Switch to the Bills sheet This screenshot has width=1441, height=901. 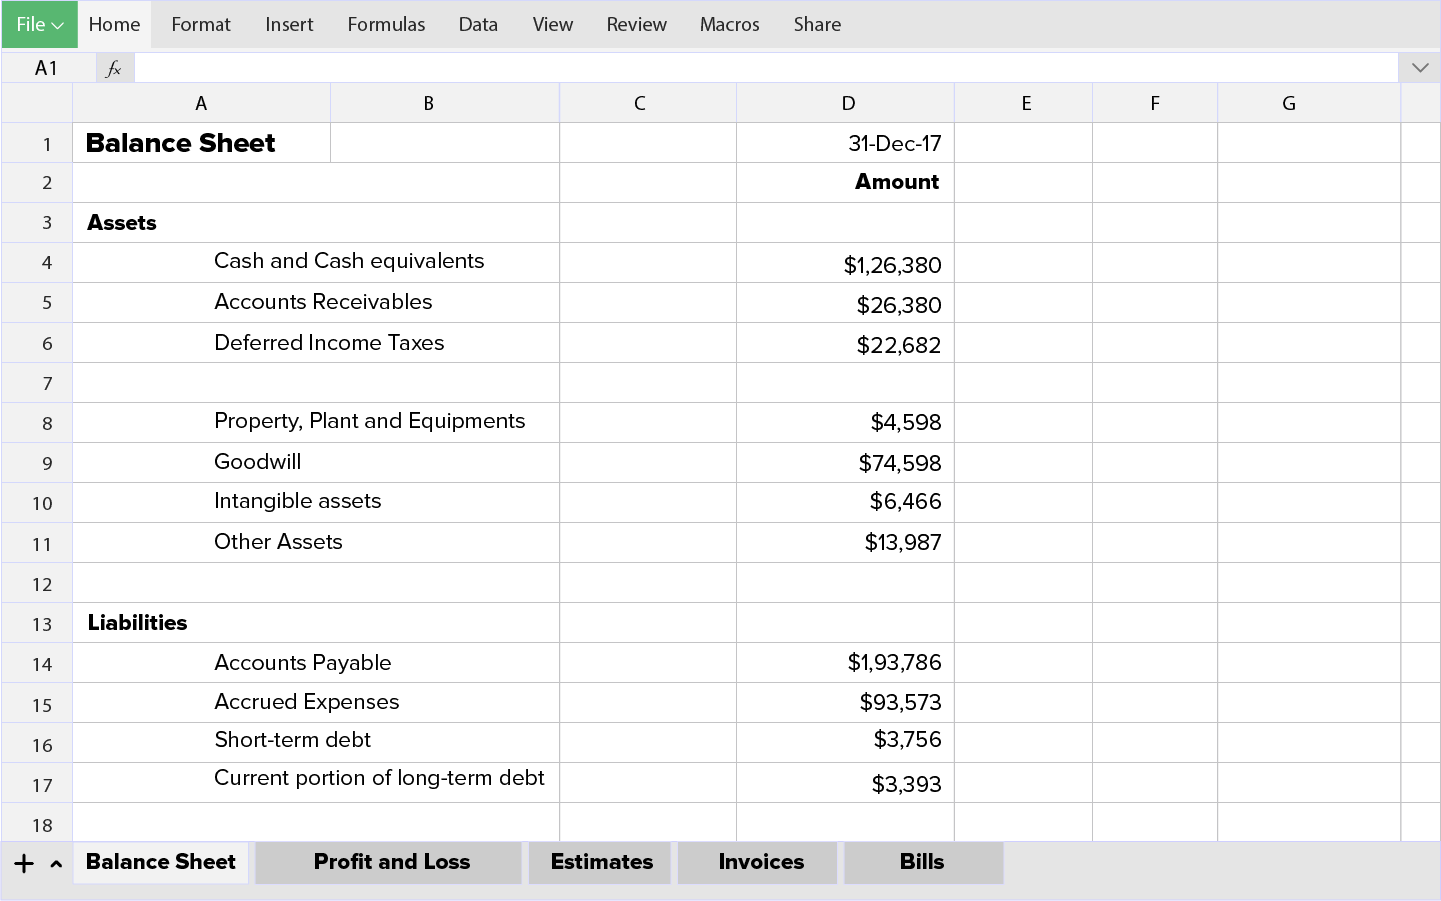923,862
